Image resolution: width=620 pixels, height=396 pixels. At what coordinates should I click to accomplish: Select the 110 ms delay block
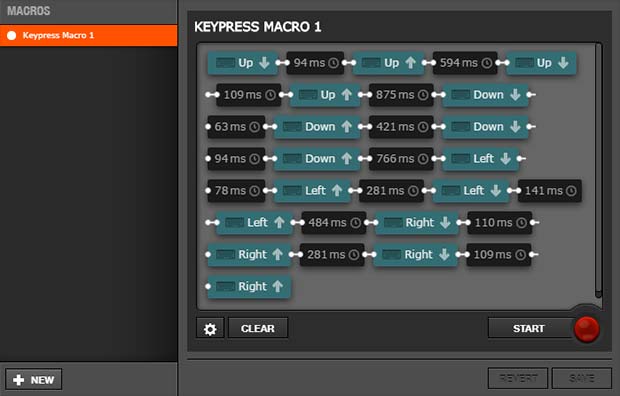[x=500, y=223]
